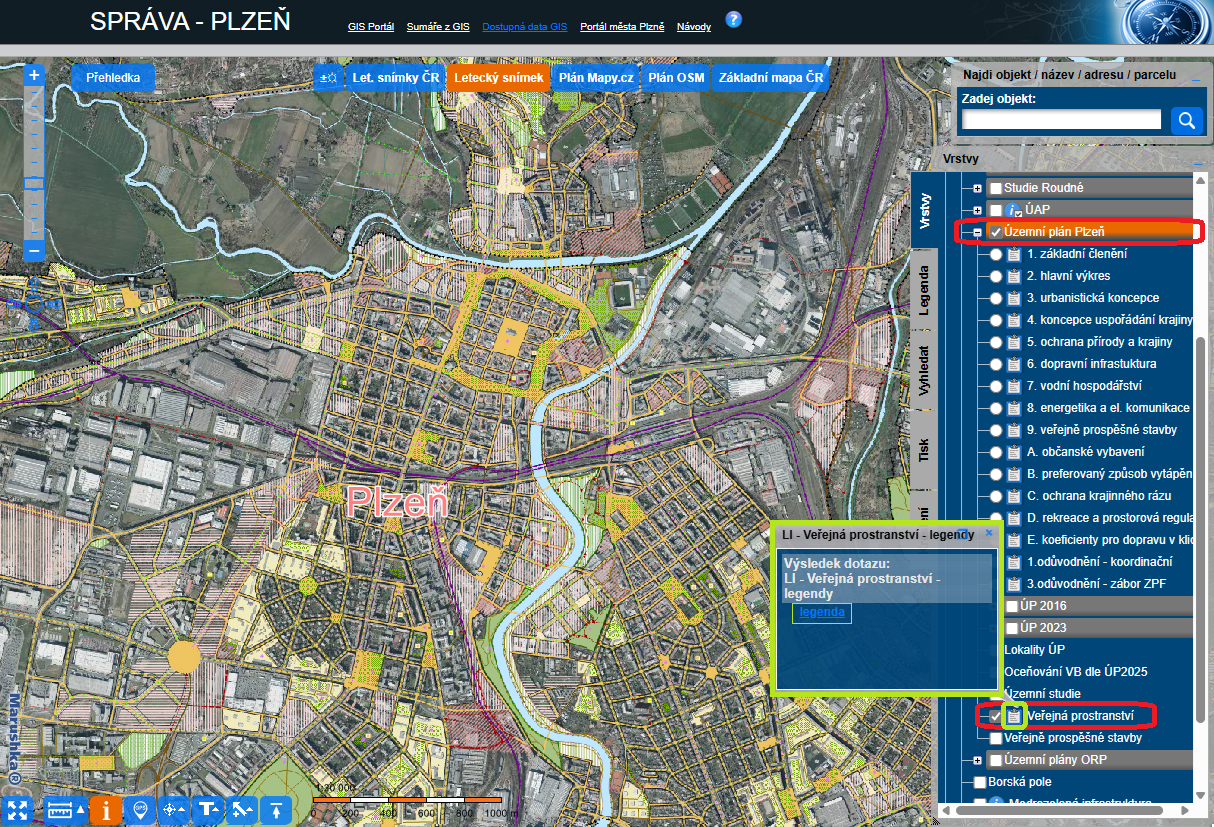Image resolution: width=1214 pixels, height=827 pixels.
Task: Enable the ÚAP layer checkbox
Action: tap(996, 210)
